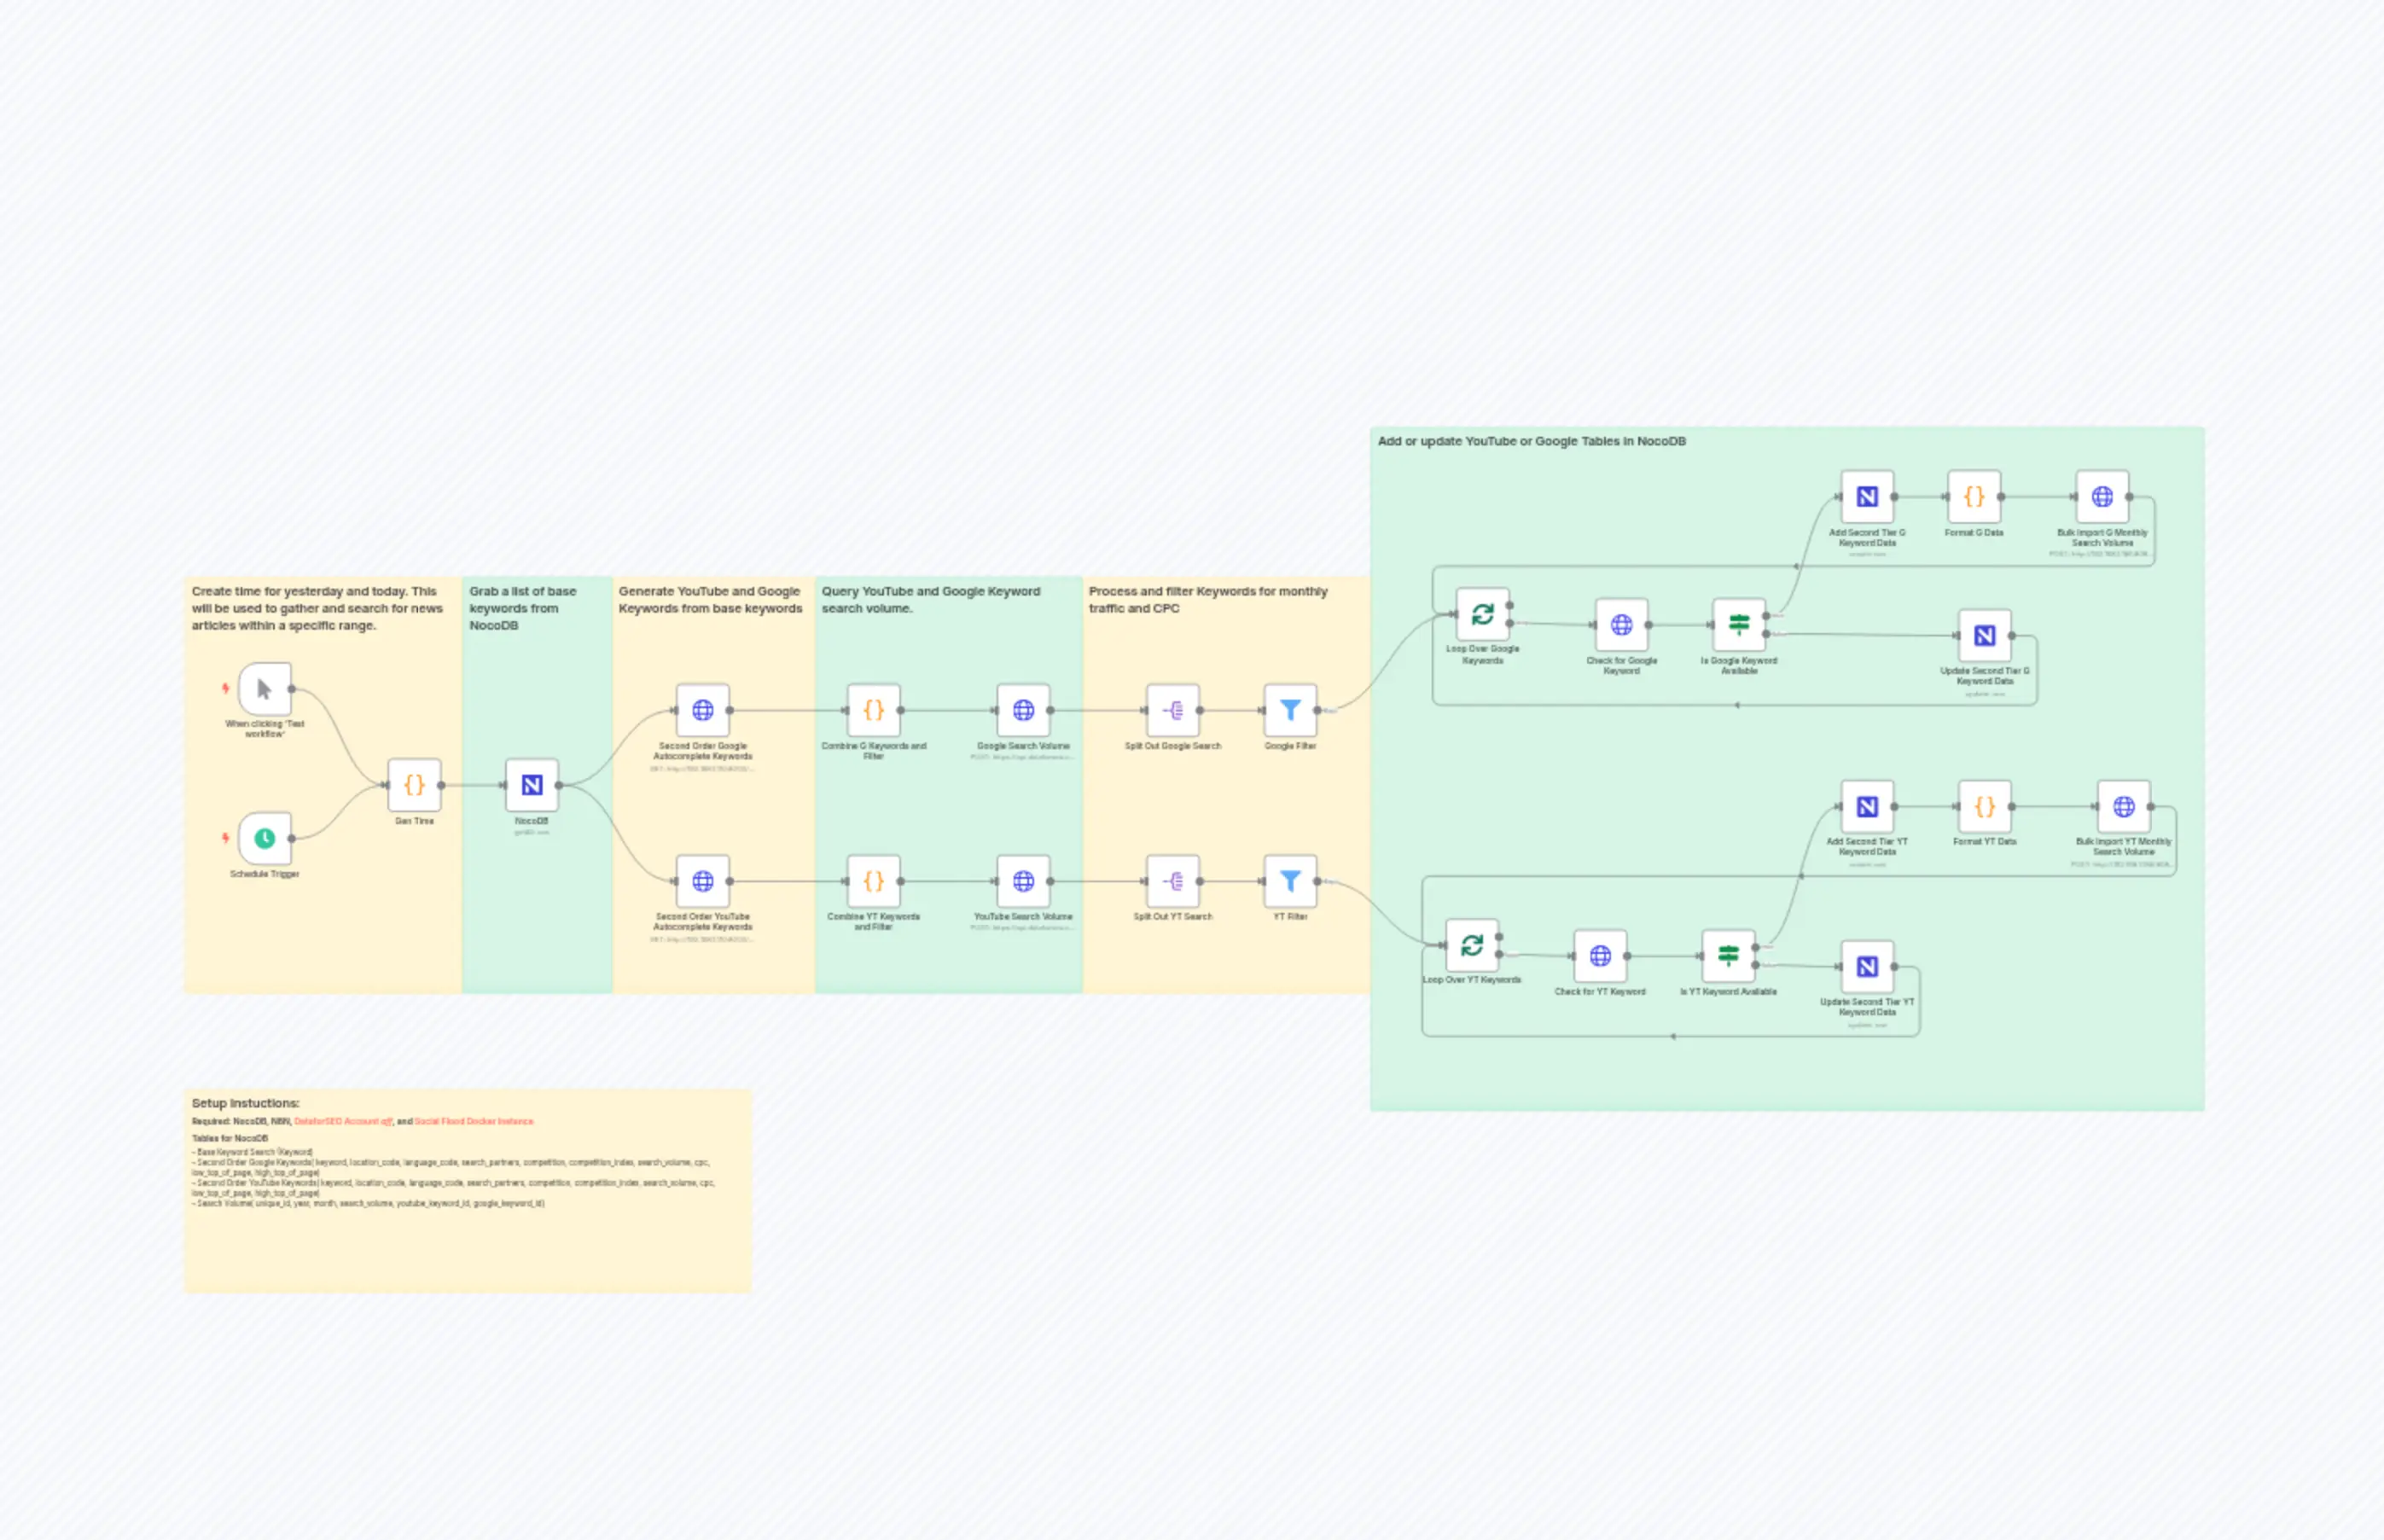2384x1540 pixels.
Task: Select the Is Google Keyword Available switch
Action: coord(1739,625)
